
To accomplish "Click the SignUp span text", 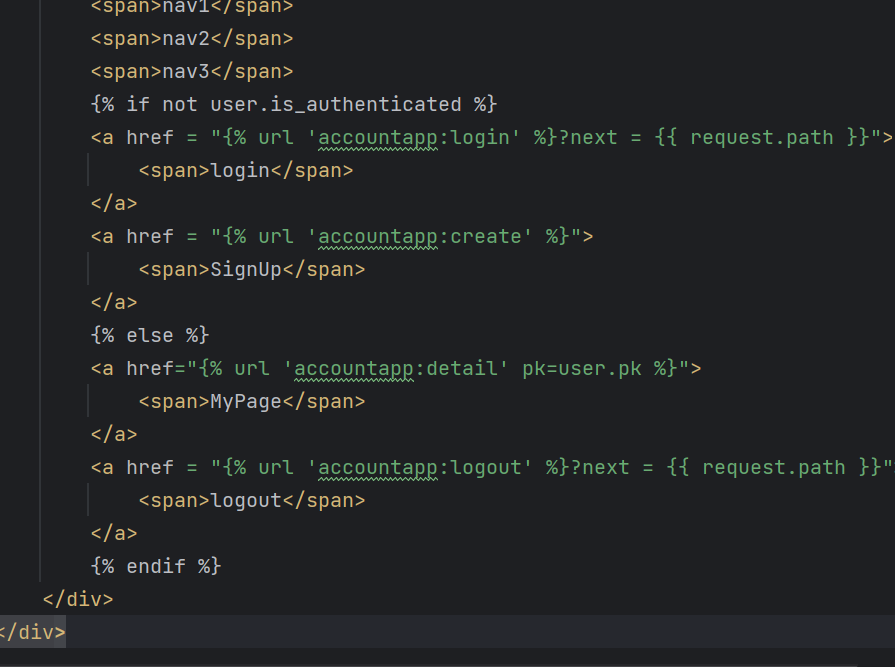I will [246, 270].
